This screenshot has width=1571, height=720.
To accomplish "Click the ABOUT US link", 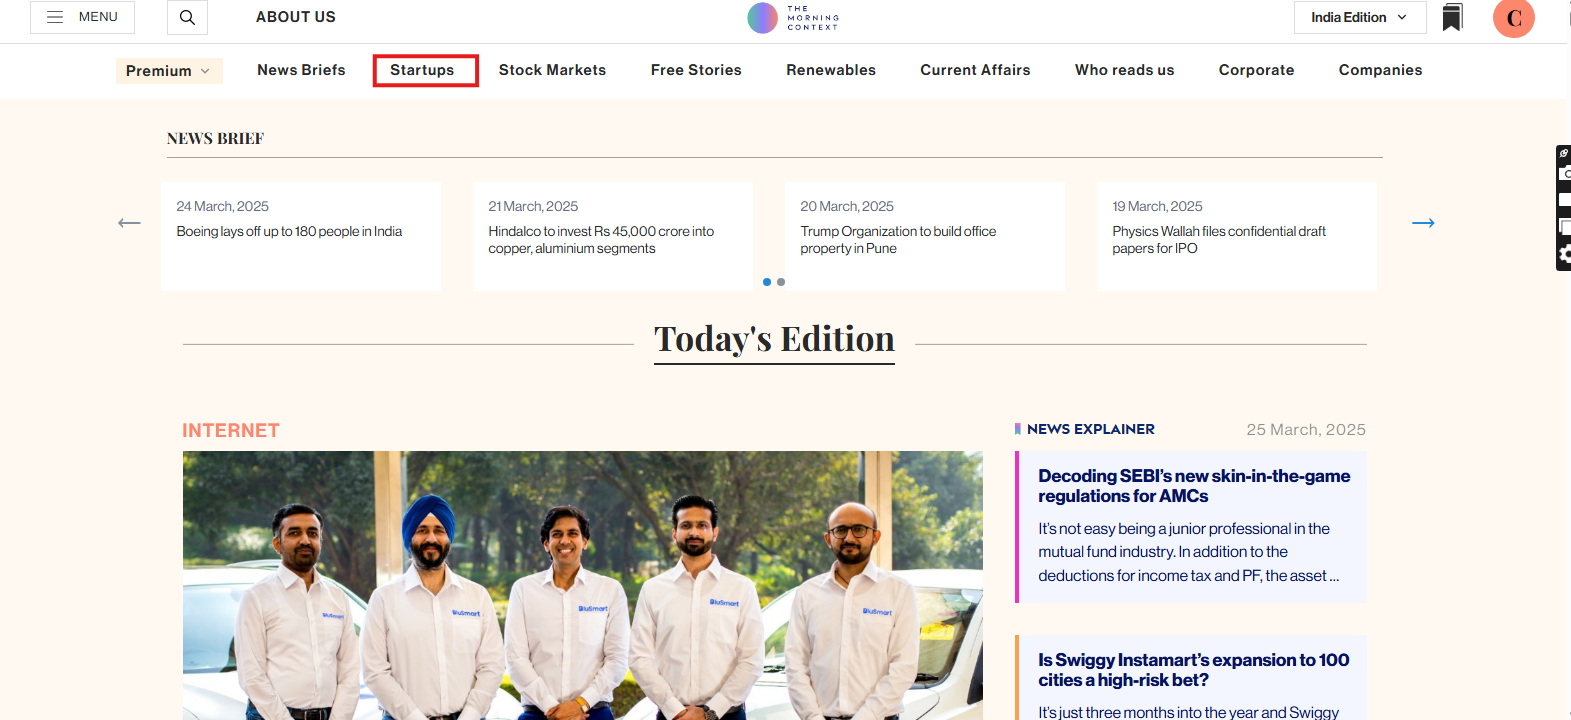I will (x=295, y=17).
